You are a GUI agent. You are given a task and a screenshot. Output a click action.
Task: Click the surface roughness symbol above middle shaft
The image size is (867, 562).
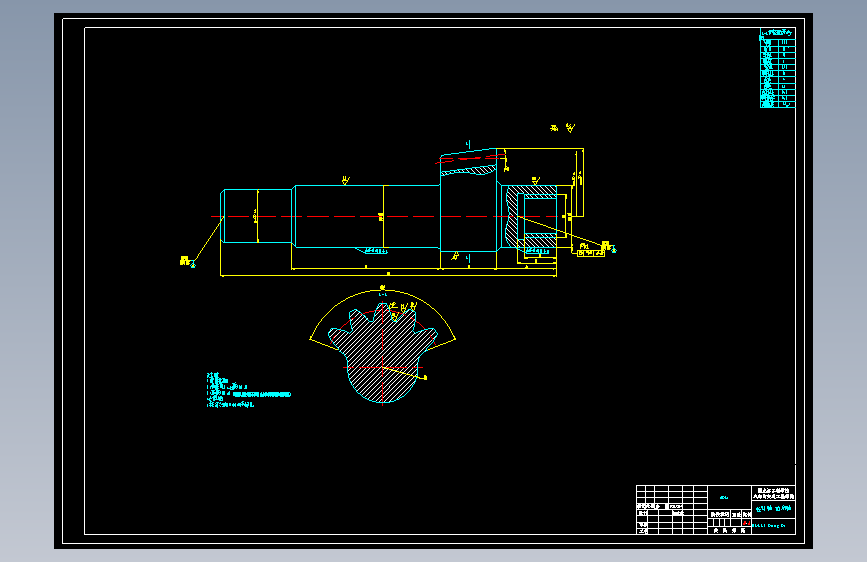pos(346,180)
